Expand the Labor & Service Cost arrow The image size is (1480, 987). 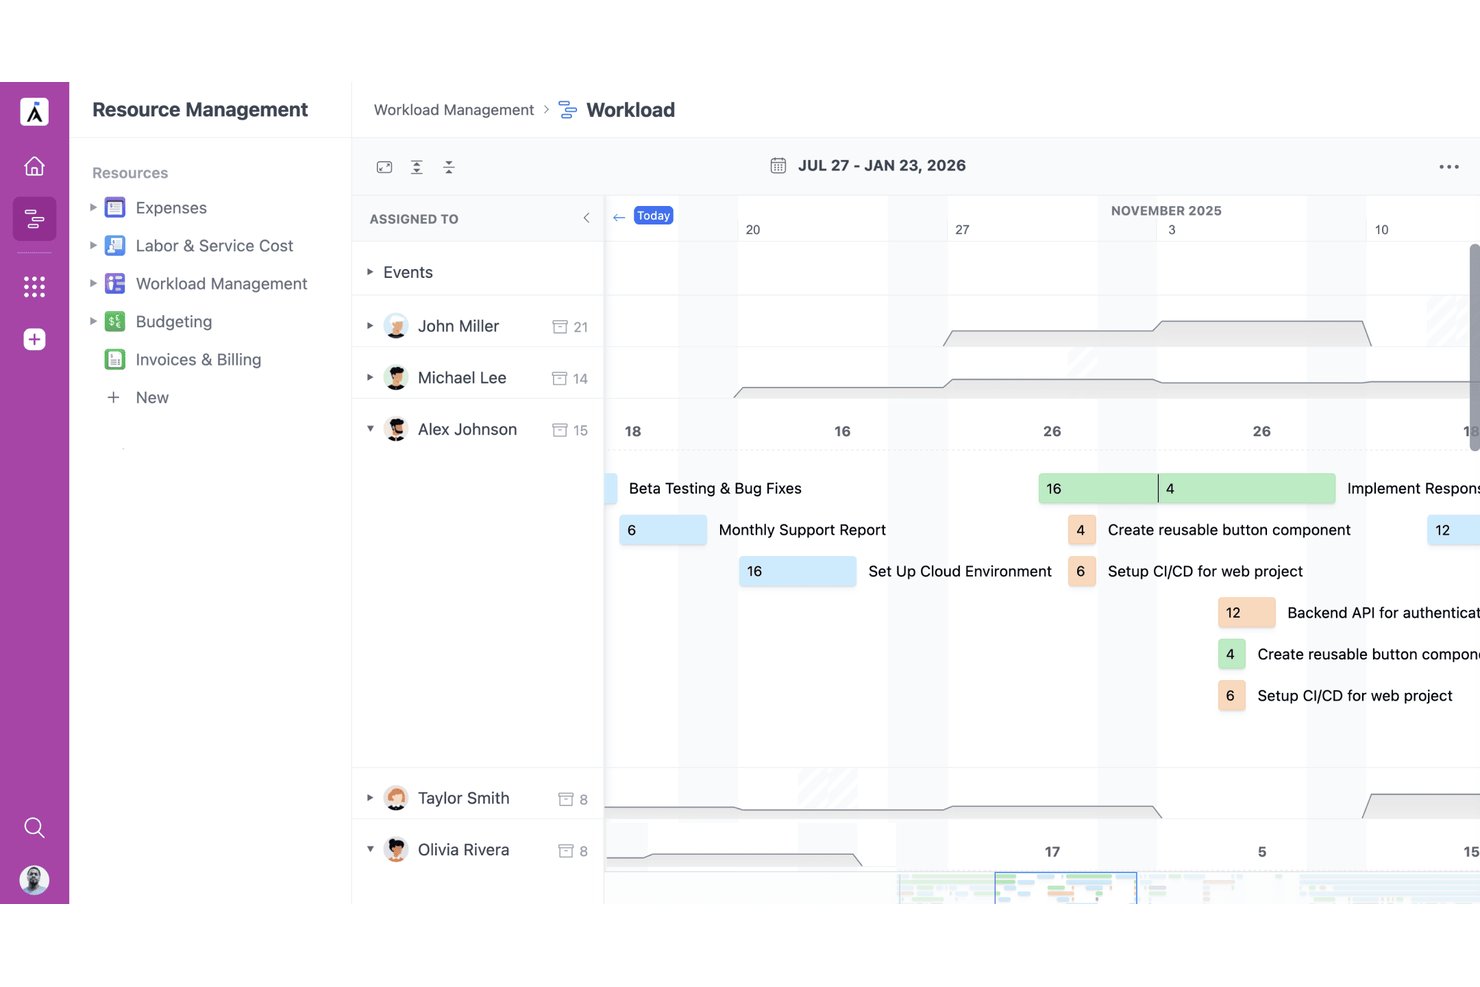click(x=93, y=246)
